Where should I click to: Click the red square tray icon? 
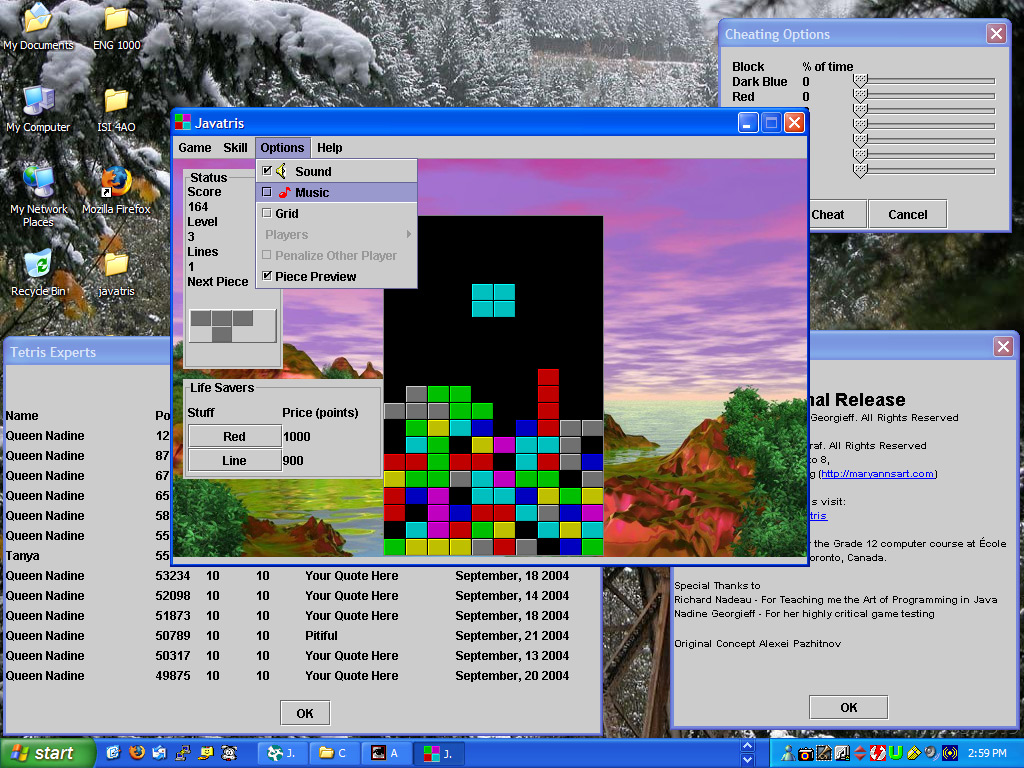pos(878,753)
